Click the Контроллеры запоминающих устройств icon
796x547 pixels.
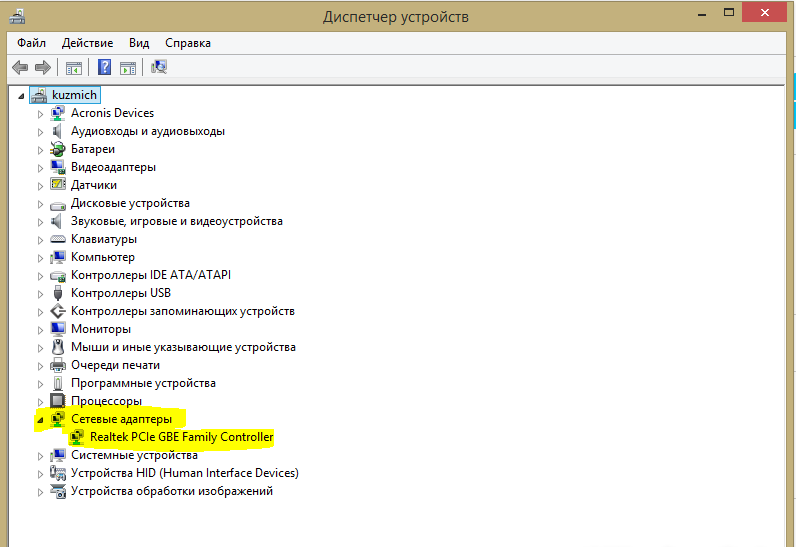tap(58, 311)
